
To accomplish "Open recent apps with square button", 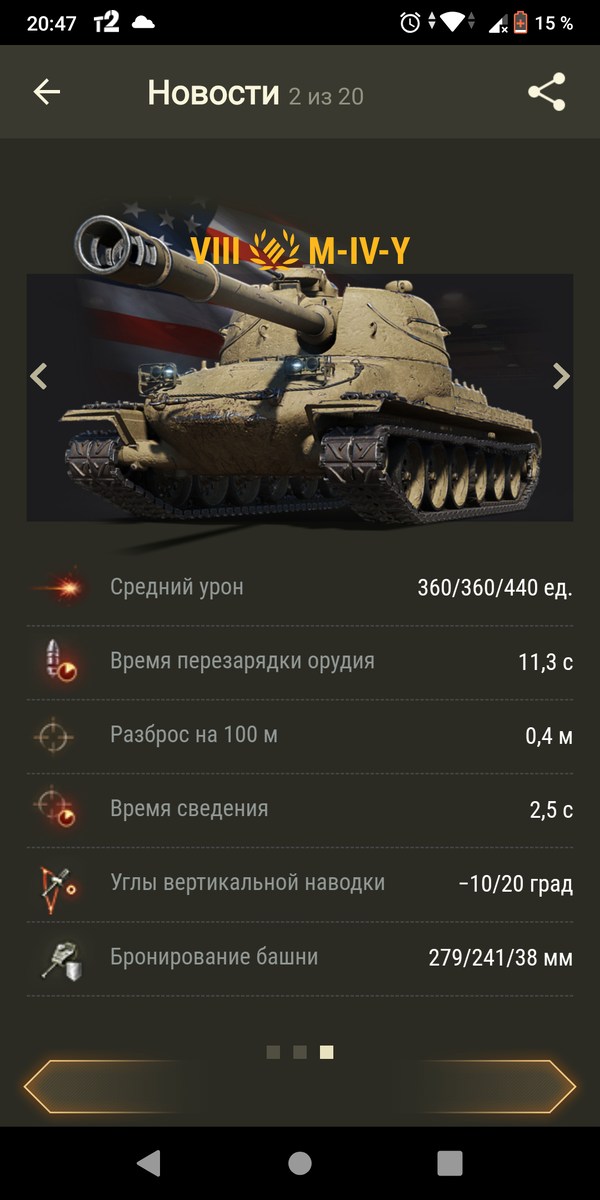I will tap(450, 1162).
